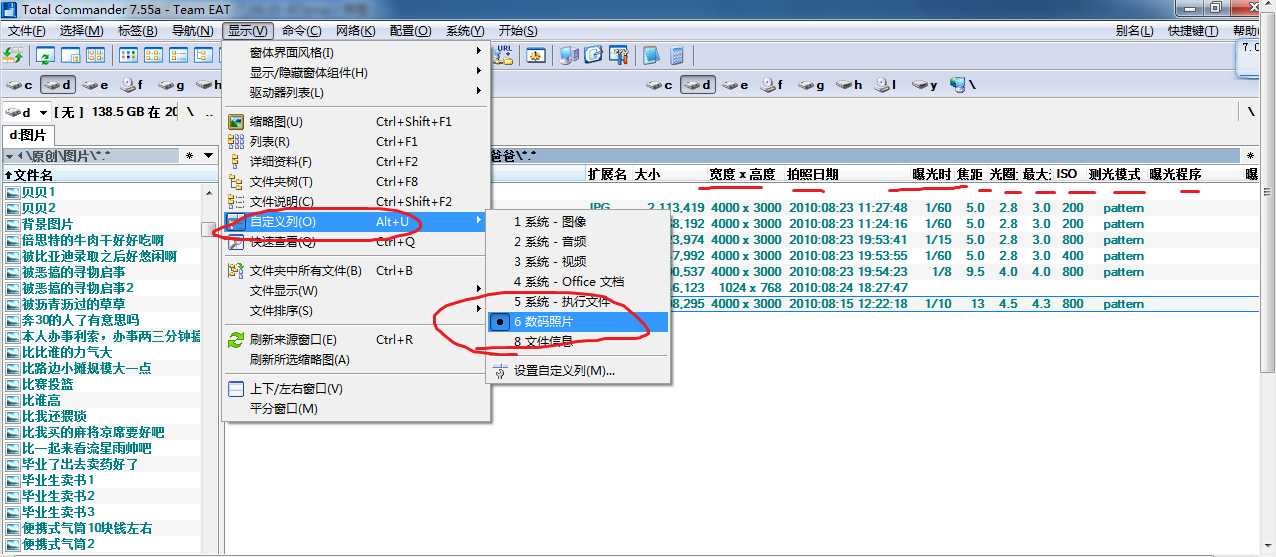Expand 驱动器列表(L) submenu
Viewport: 1276px width, 557px height.
click(355, 92)
